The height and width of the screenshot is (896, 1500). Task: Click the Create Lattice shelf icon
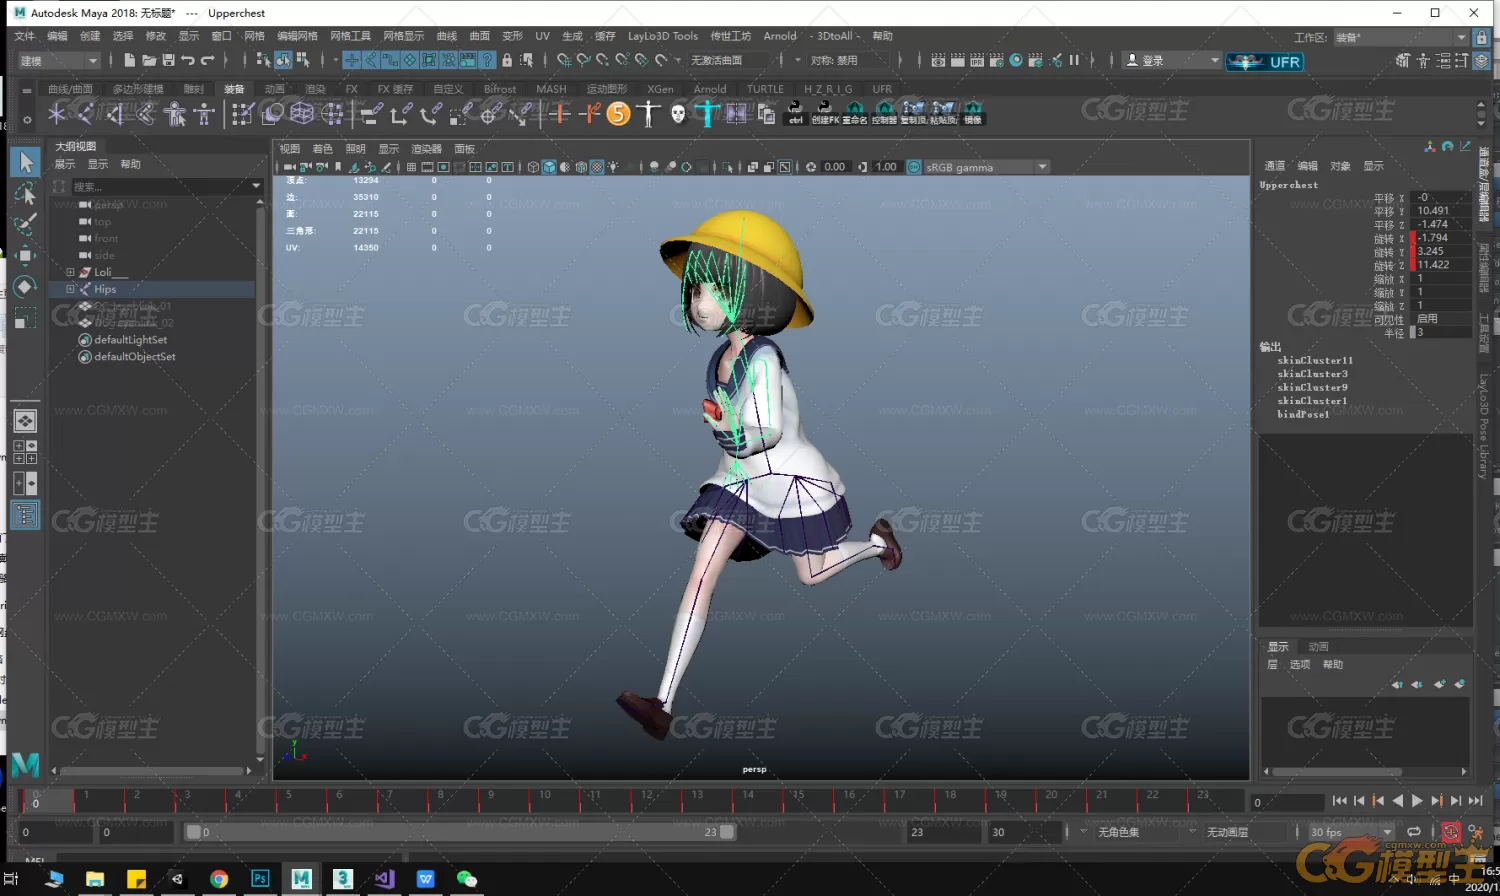pos(302,113)
